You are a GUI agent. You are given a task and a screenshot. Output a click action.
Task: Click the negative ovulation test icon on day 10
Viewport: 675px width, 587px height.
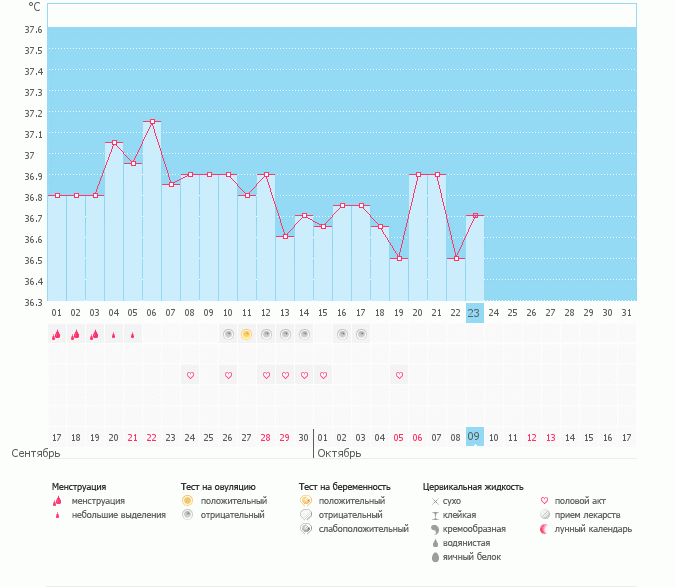click(x=228, y=334)
